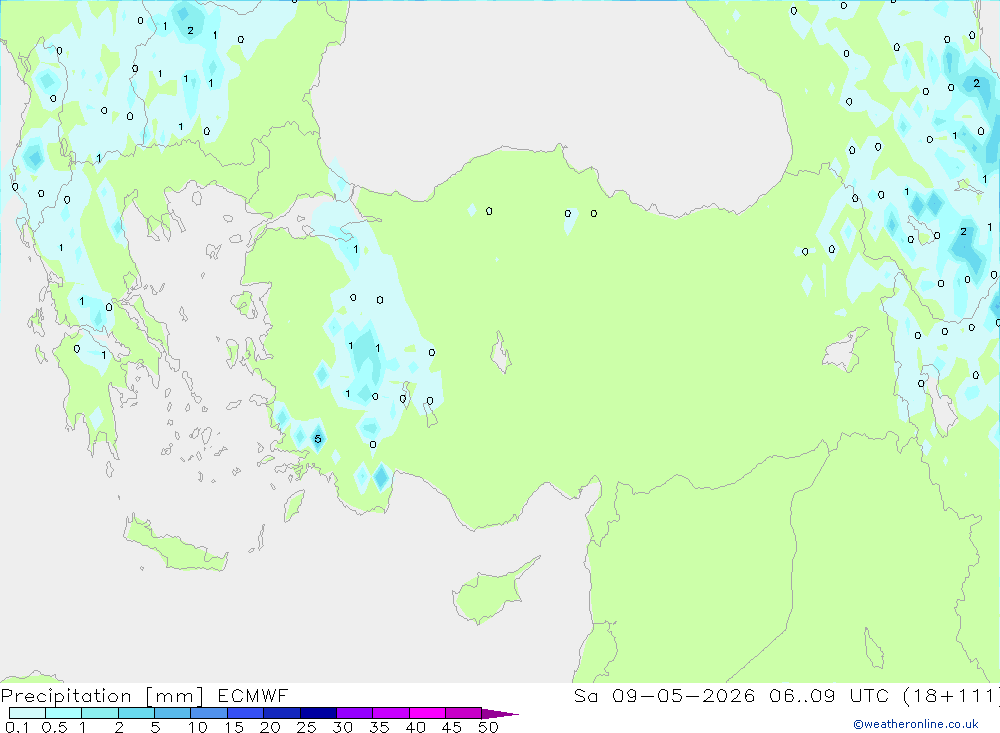Click the 5 mm value in southwest Turkey
The height and width of the screenshot is (733, 1000).
click(318, 439)
